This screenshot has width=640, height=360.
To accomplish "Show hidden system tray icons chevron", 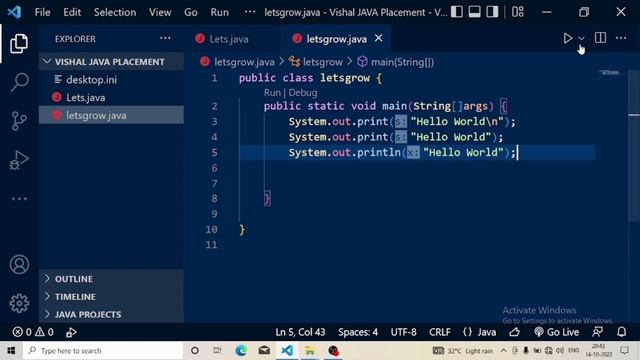I will coord(503,351).
